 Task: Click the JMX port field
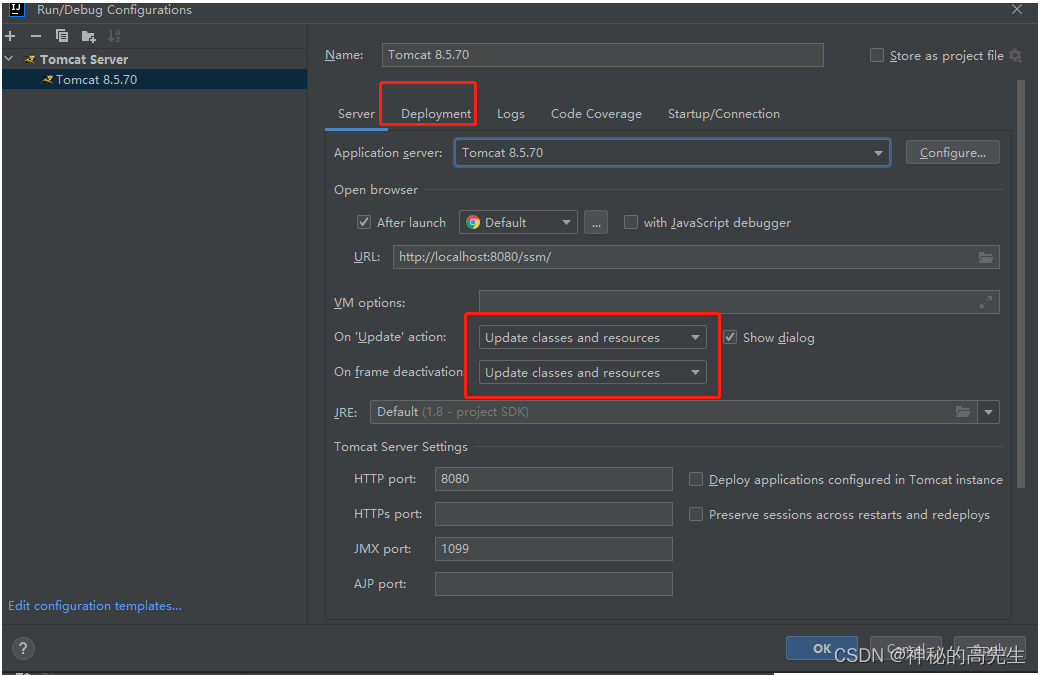(554, 549)
